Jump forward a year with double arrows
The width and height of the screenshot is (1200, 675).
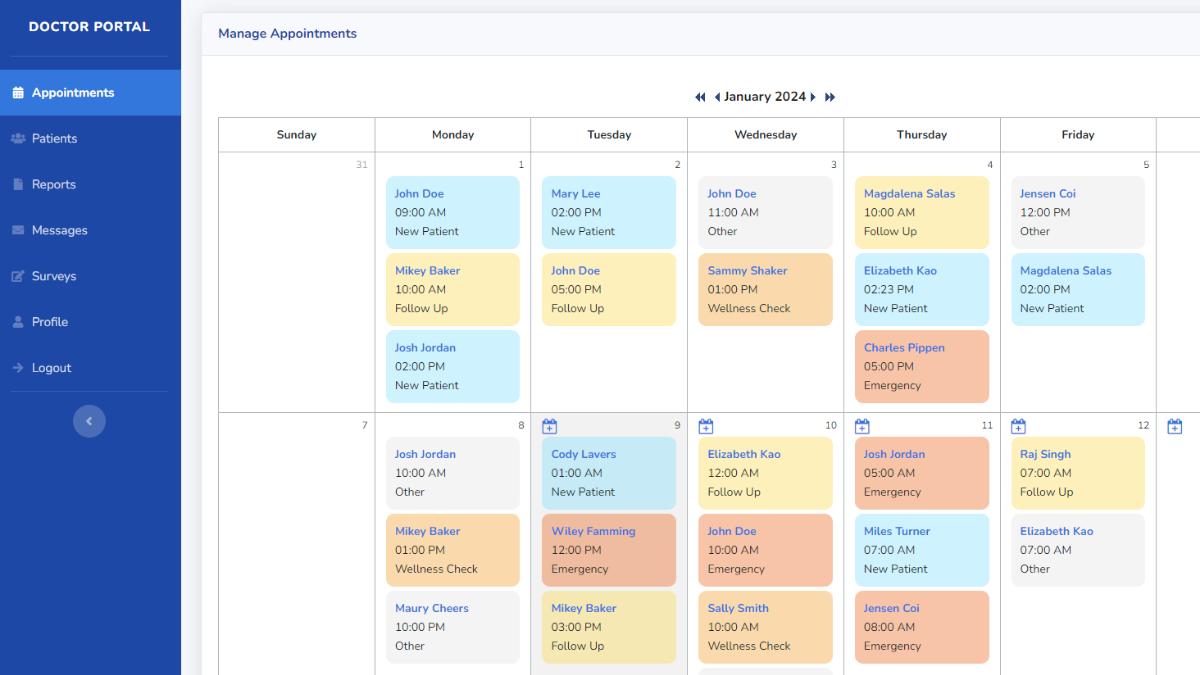pyautogui.click(x=829, y=96)
